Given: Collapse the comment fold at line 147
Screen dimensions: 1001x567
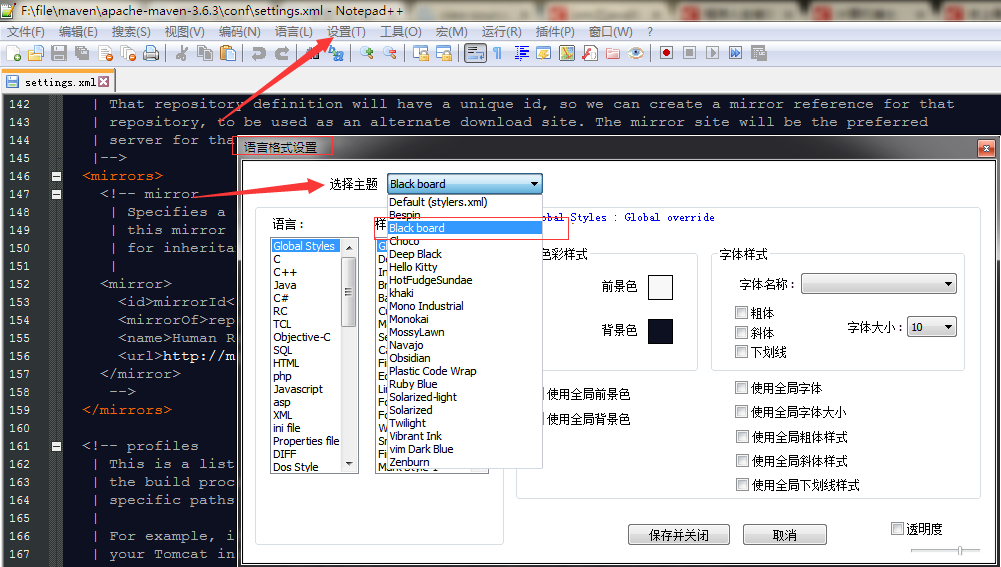Looking at the screenshot, I should 57,193.
